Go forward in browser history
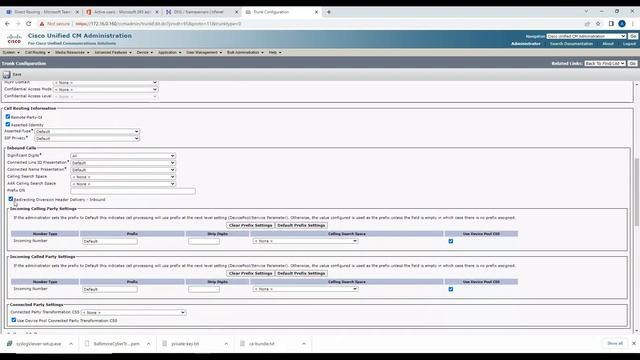 [18, 24]
